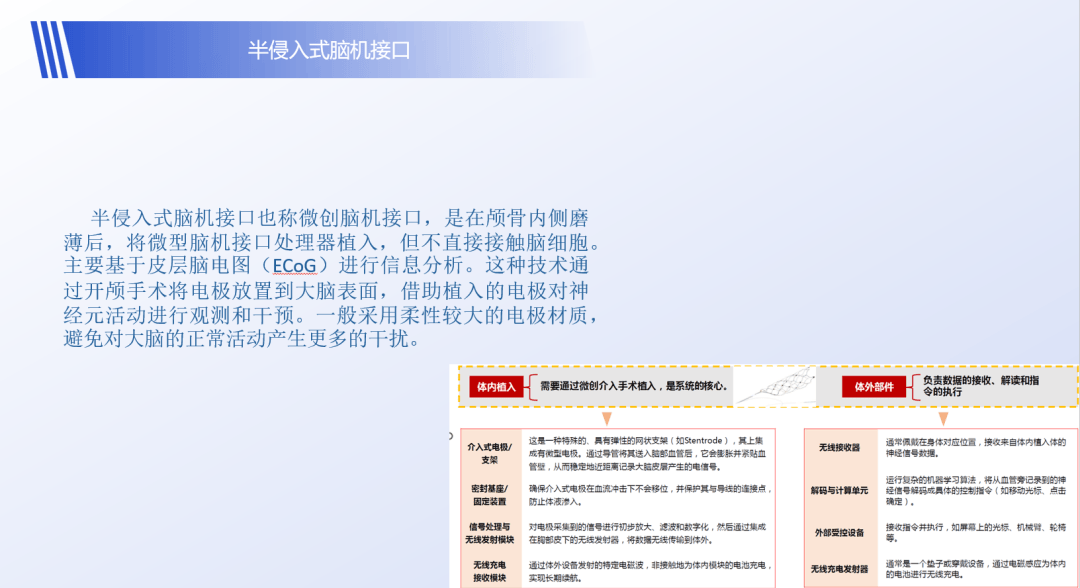Select the slide title 半侵入式脑机接口

pyautogui.click(x=329, y=50)
